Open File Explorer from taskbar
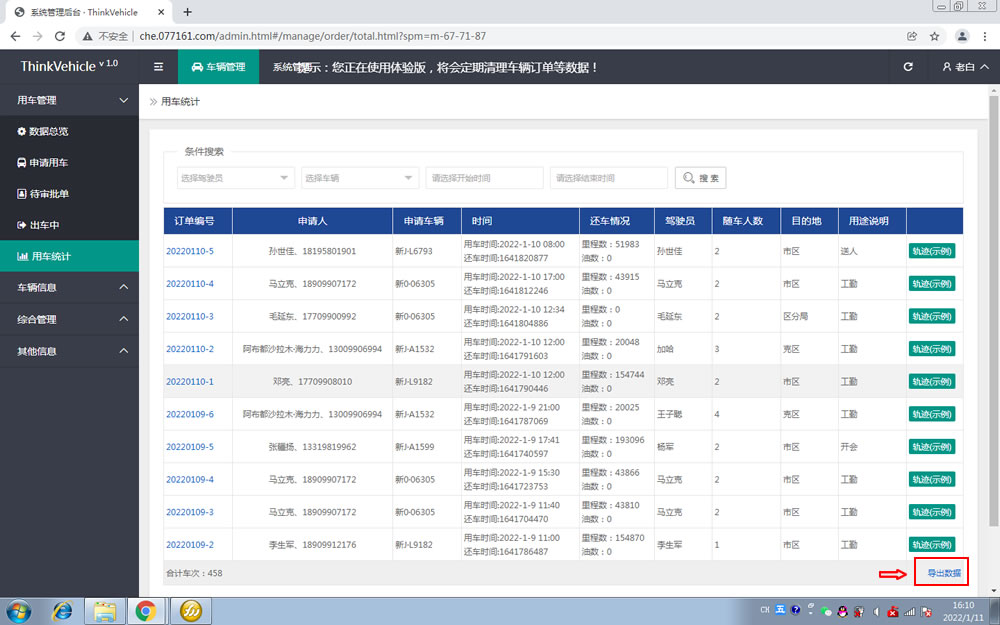 pos(105,611)
